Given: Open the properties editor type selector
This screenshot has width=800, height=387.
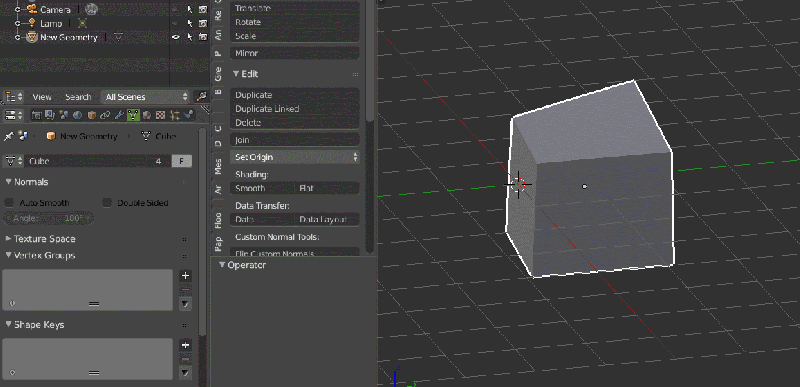Looking at the screenshot, I should [14, 115].
